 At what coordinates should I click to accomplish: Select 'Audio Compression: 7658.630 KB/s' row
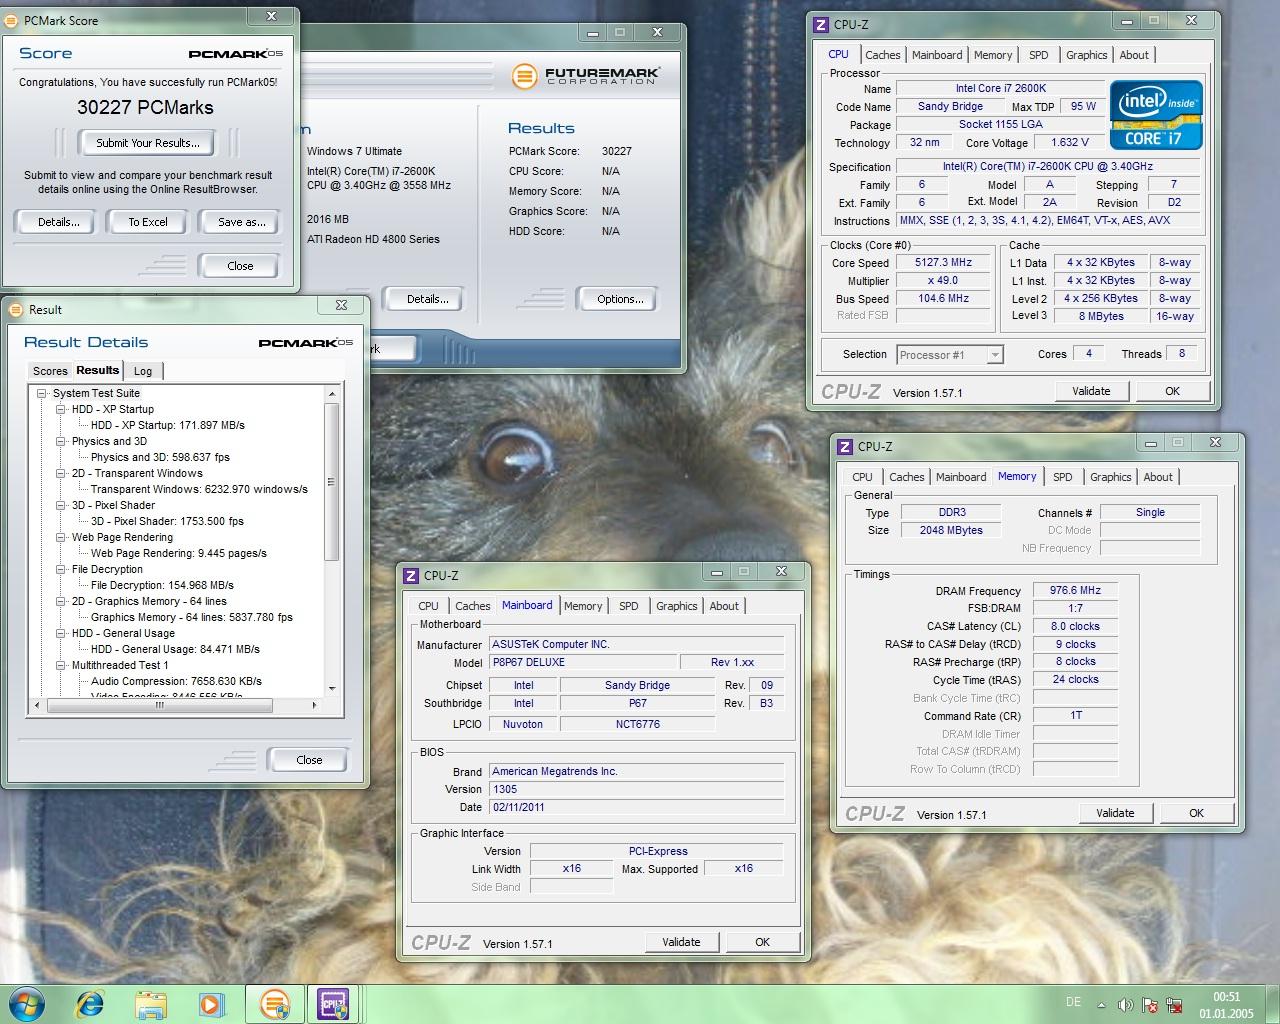pyautogui.click(x=176, y=681)
